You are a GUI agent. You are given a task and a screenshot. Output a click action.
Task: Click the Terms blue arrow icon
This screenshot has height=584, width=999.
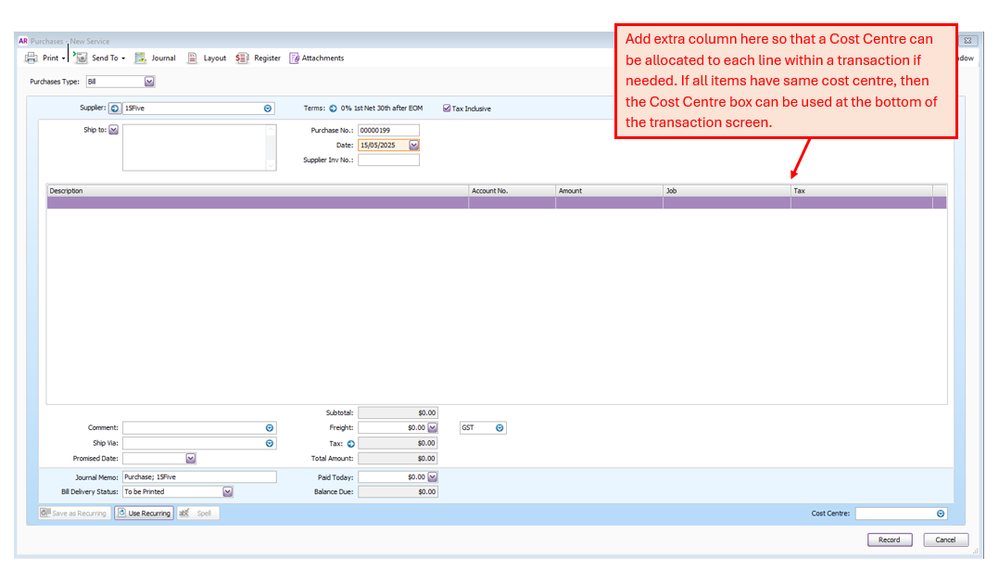(x=333, y=108)
